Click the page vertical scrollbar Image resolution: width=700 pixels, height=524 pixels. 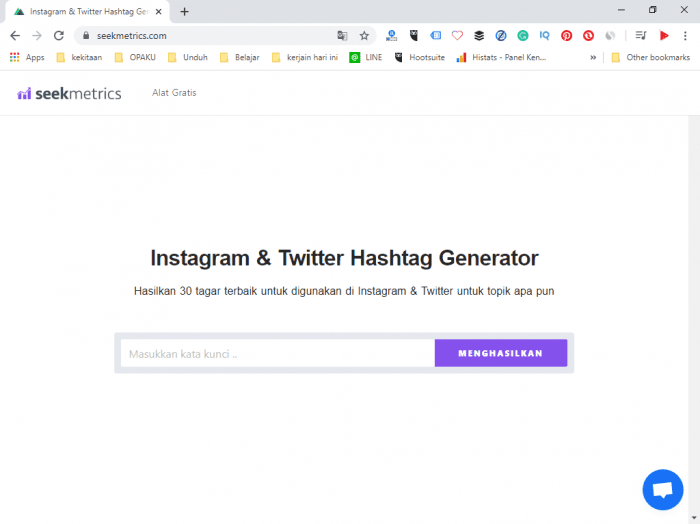pos(694,317)
